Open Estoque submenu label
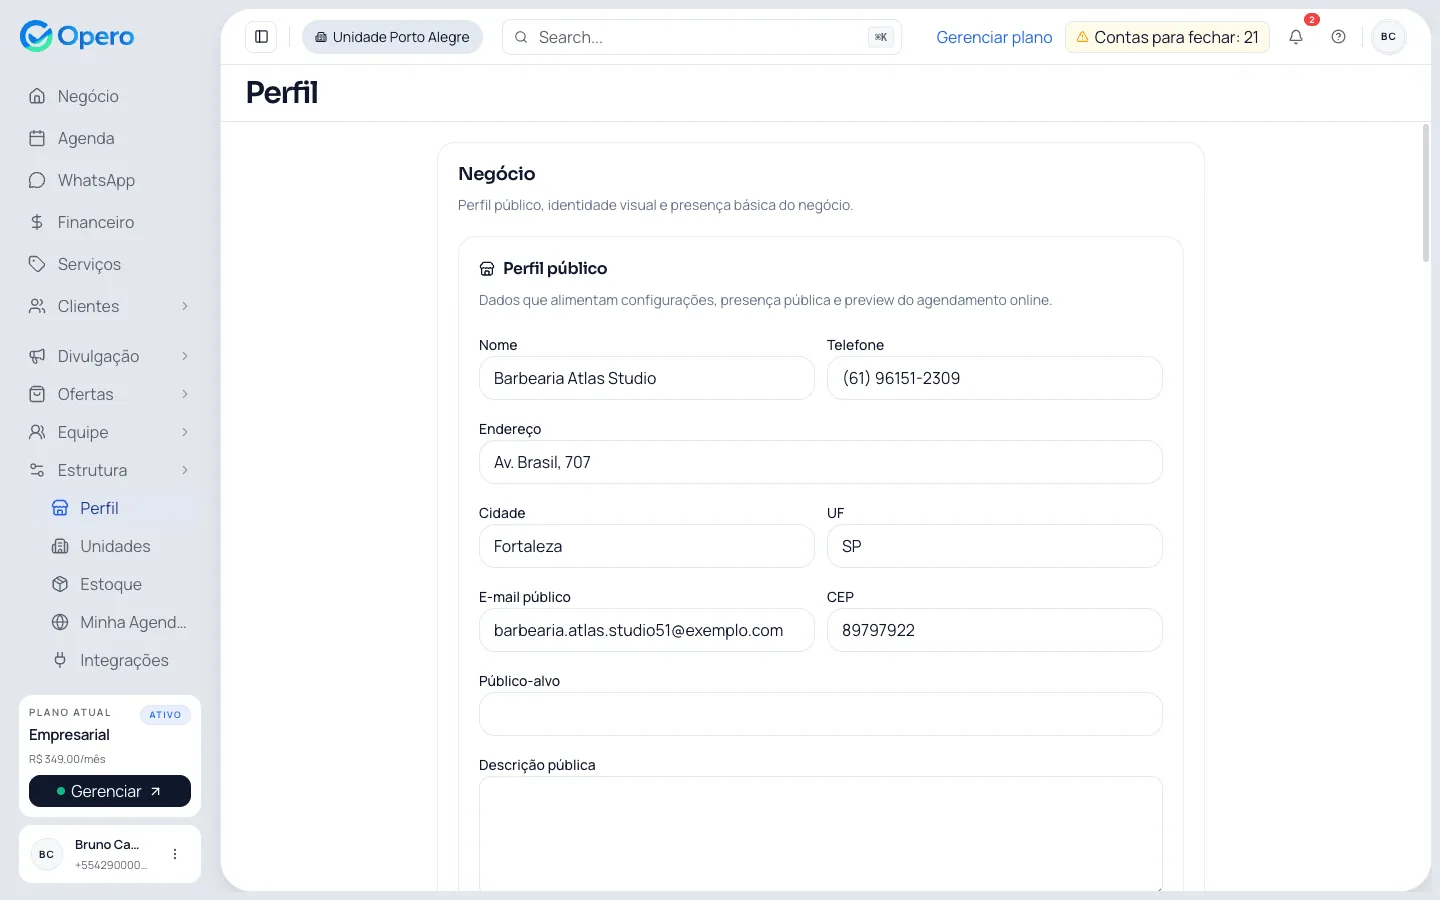1440x900 pixels. click(x=111, y=584)
